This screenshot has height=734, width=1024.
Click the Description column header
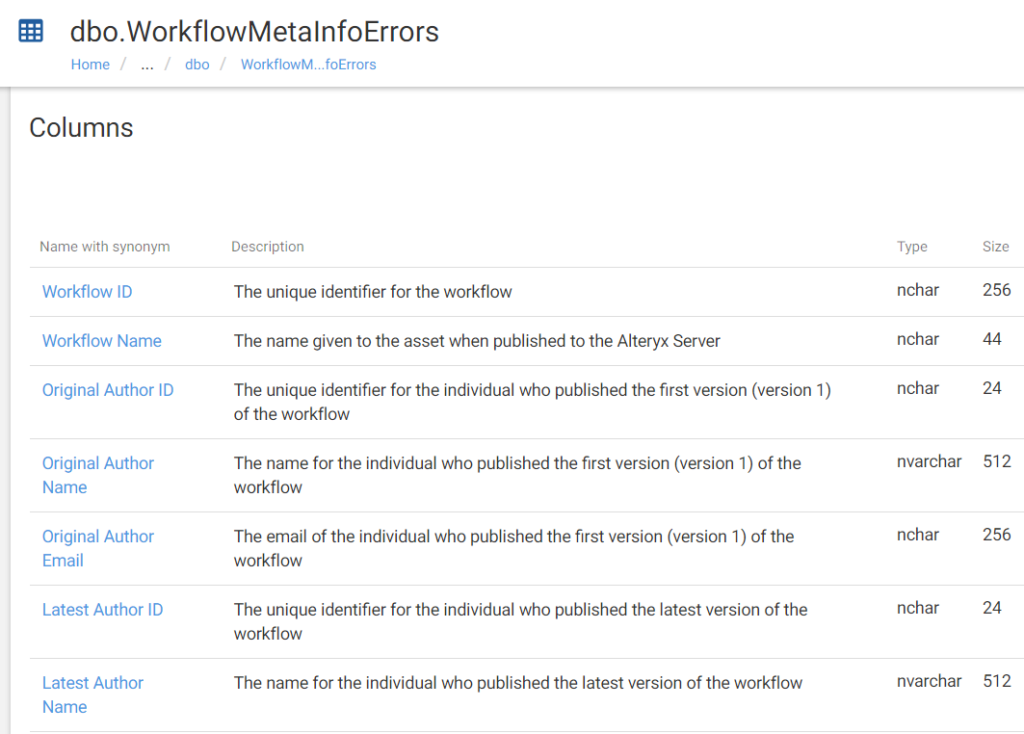tap(268, 247)
